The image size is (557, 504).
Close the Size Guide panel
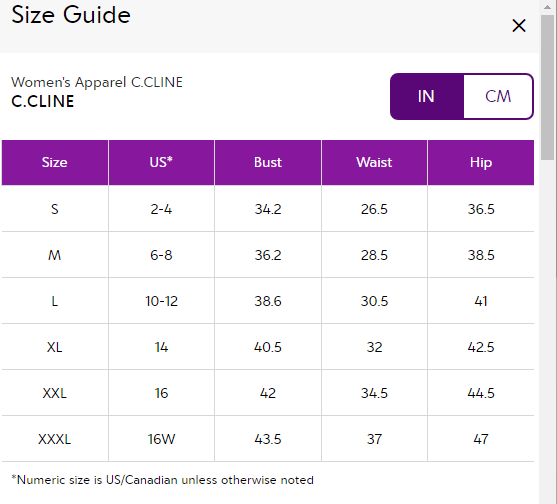tap(519, 26)
